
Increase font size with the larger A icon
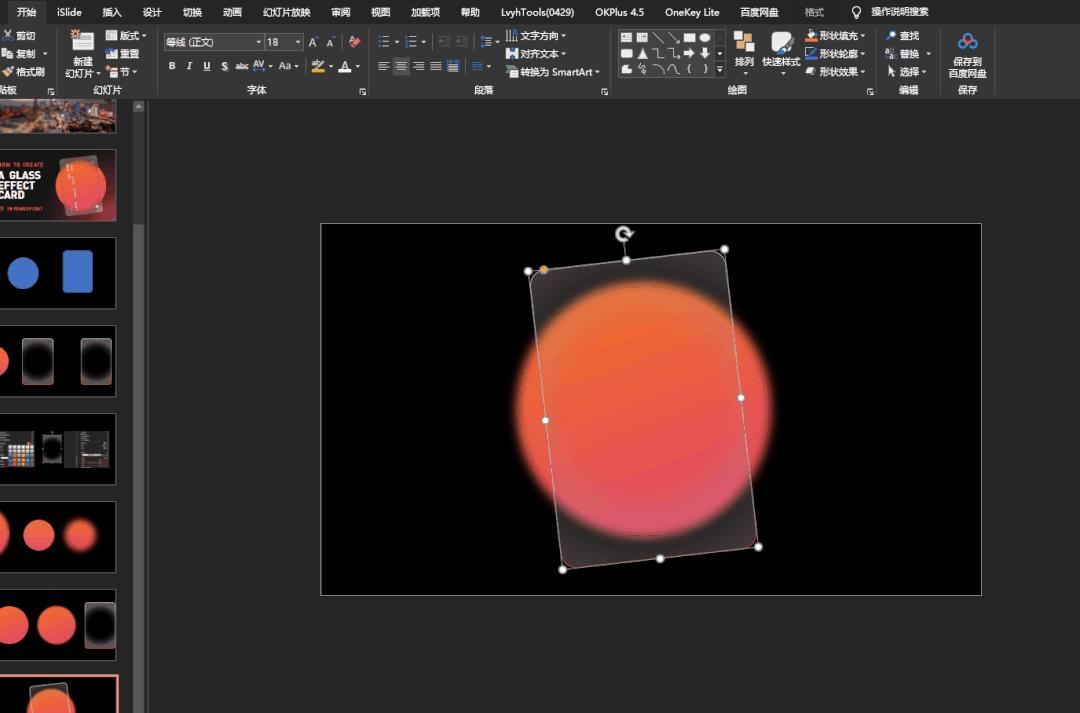313,42
